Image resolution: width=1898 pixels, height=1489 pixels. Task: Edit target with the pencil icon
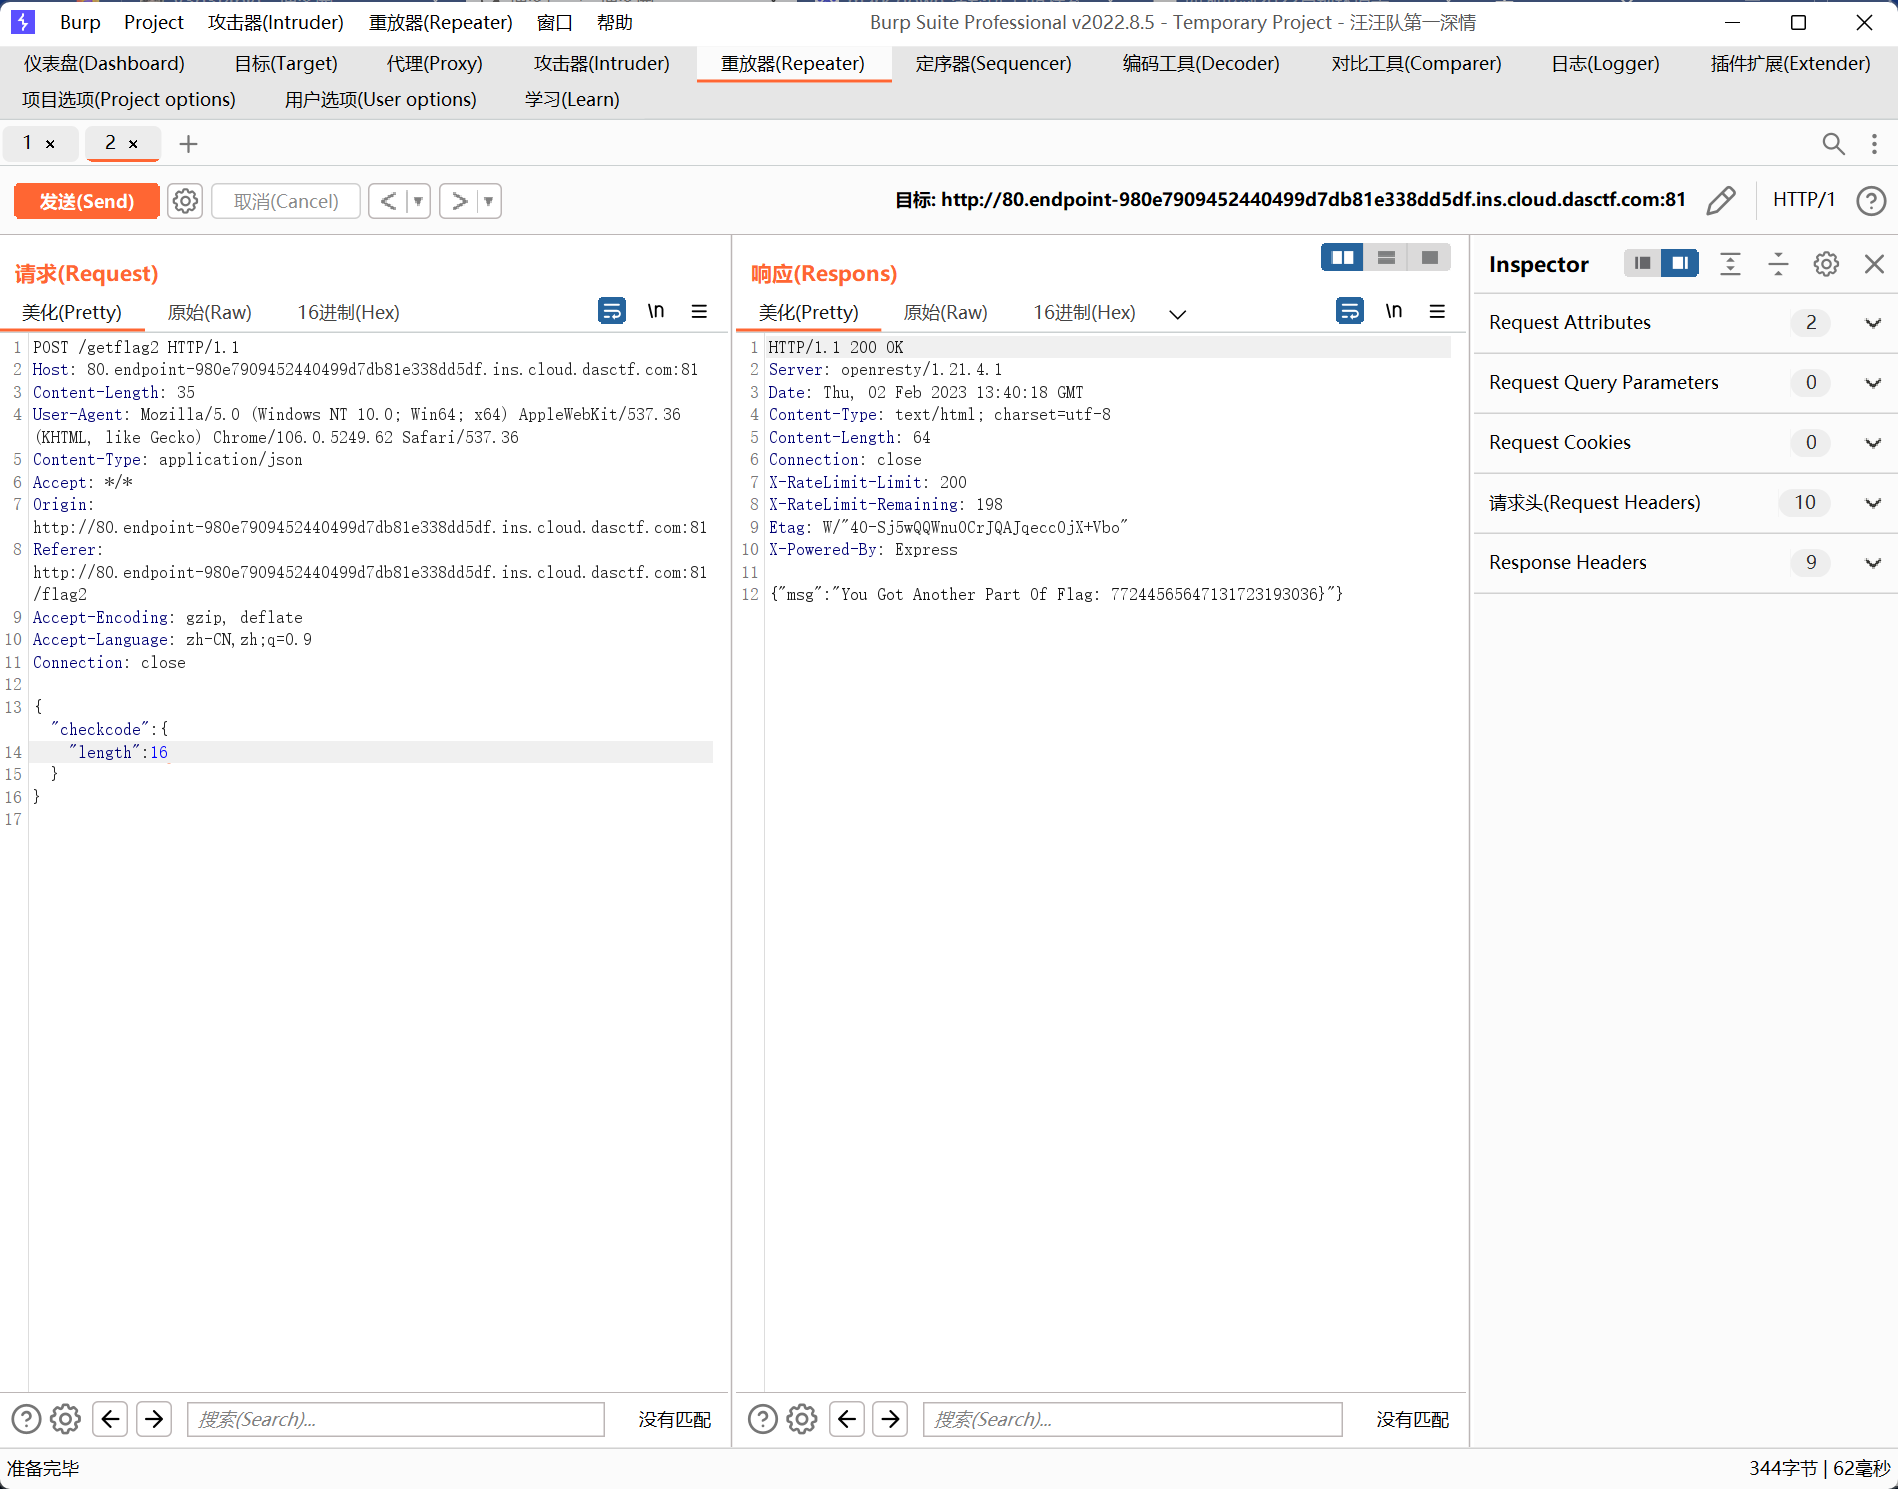click(x=1720, y=201)
